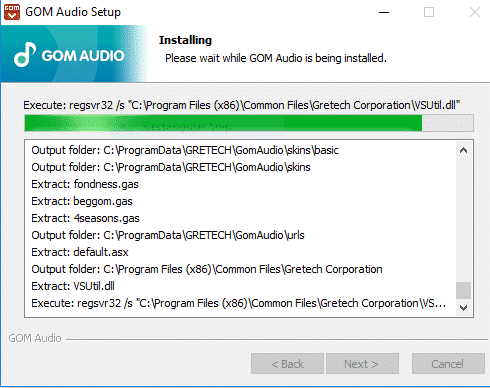Image resolution: width=490 pixels, height=388 pixels.
Task: Click the down arrow in the log scrollbar
Action: [463, 307]
